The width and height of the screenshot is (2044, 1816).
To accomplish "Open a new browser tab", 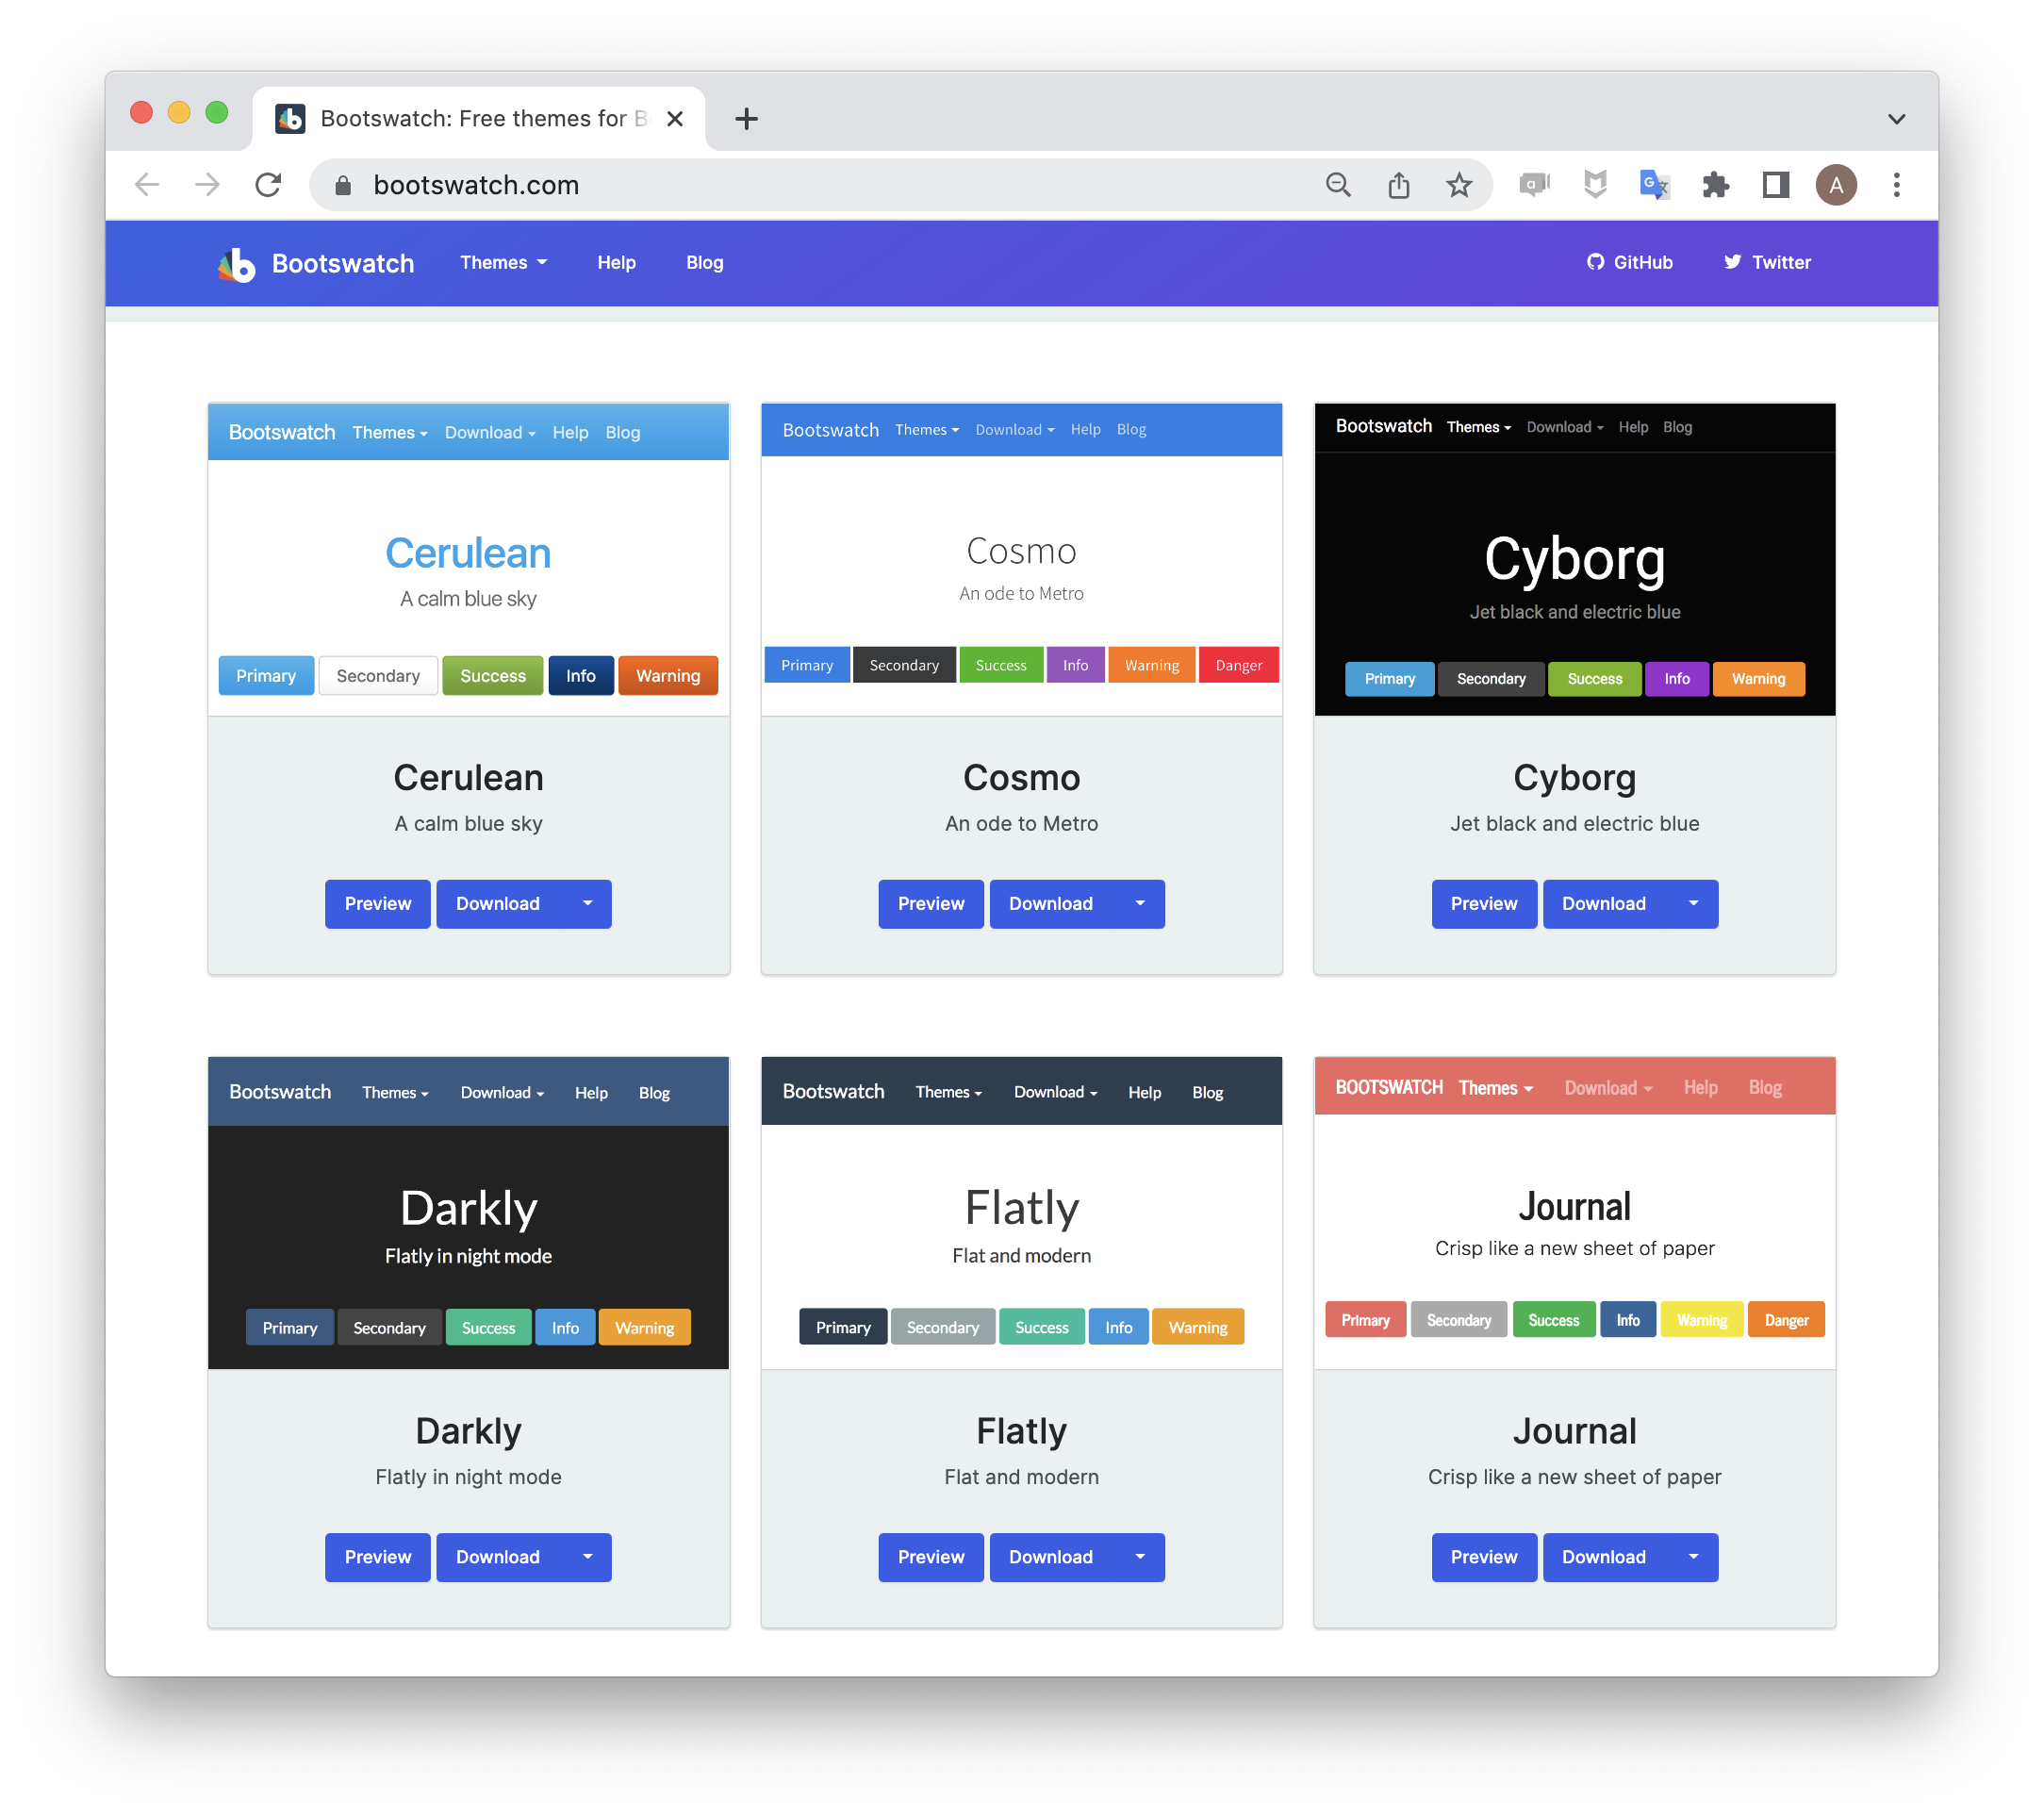I will tap(746, 119).
